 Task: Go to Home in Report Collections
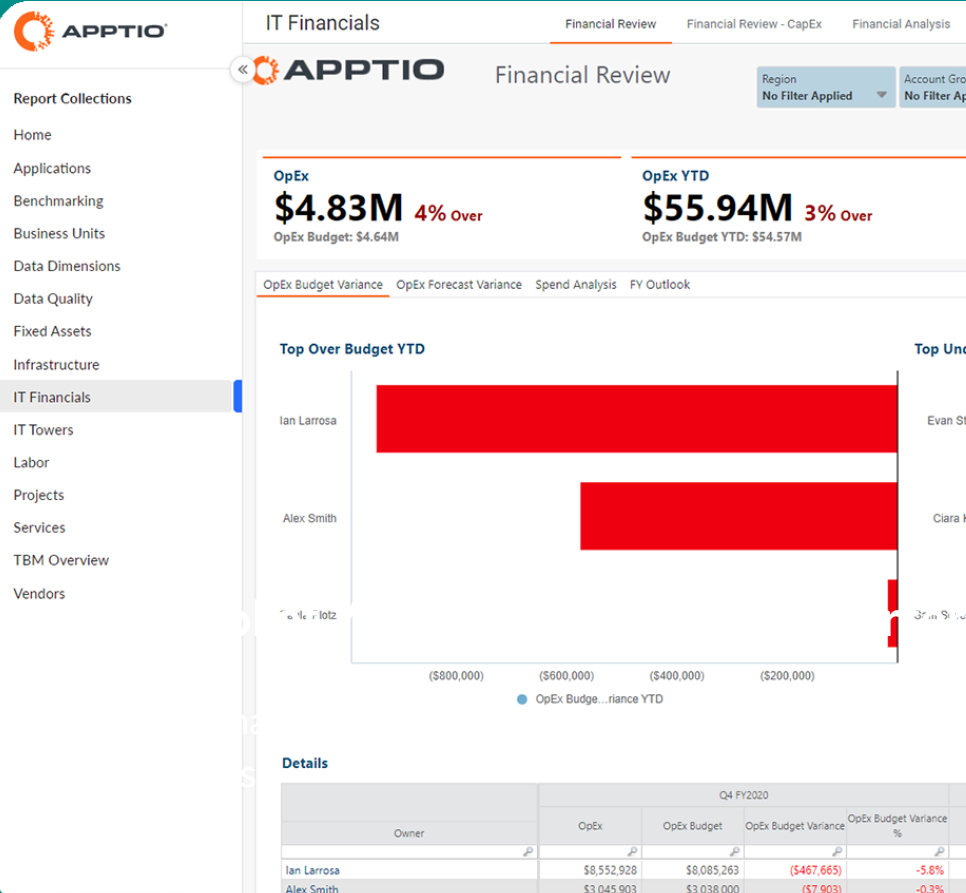click(33, 135)
